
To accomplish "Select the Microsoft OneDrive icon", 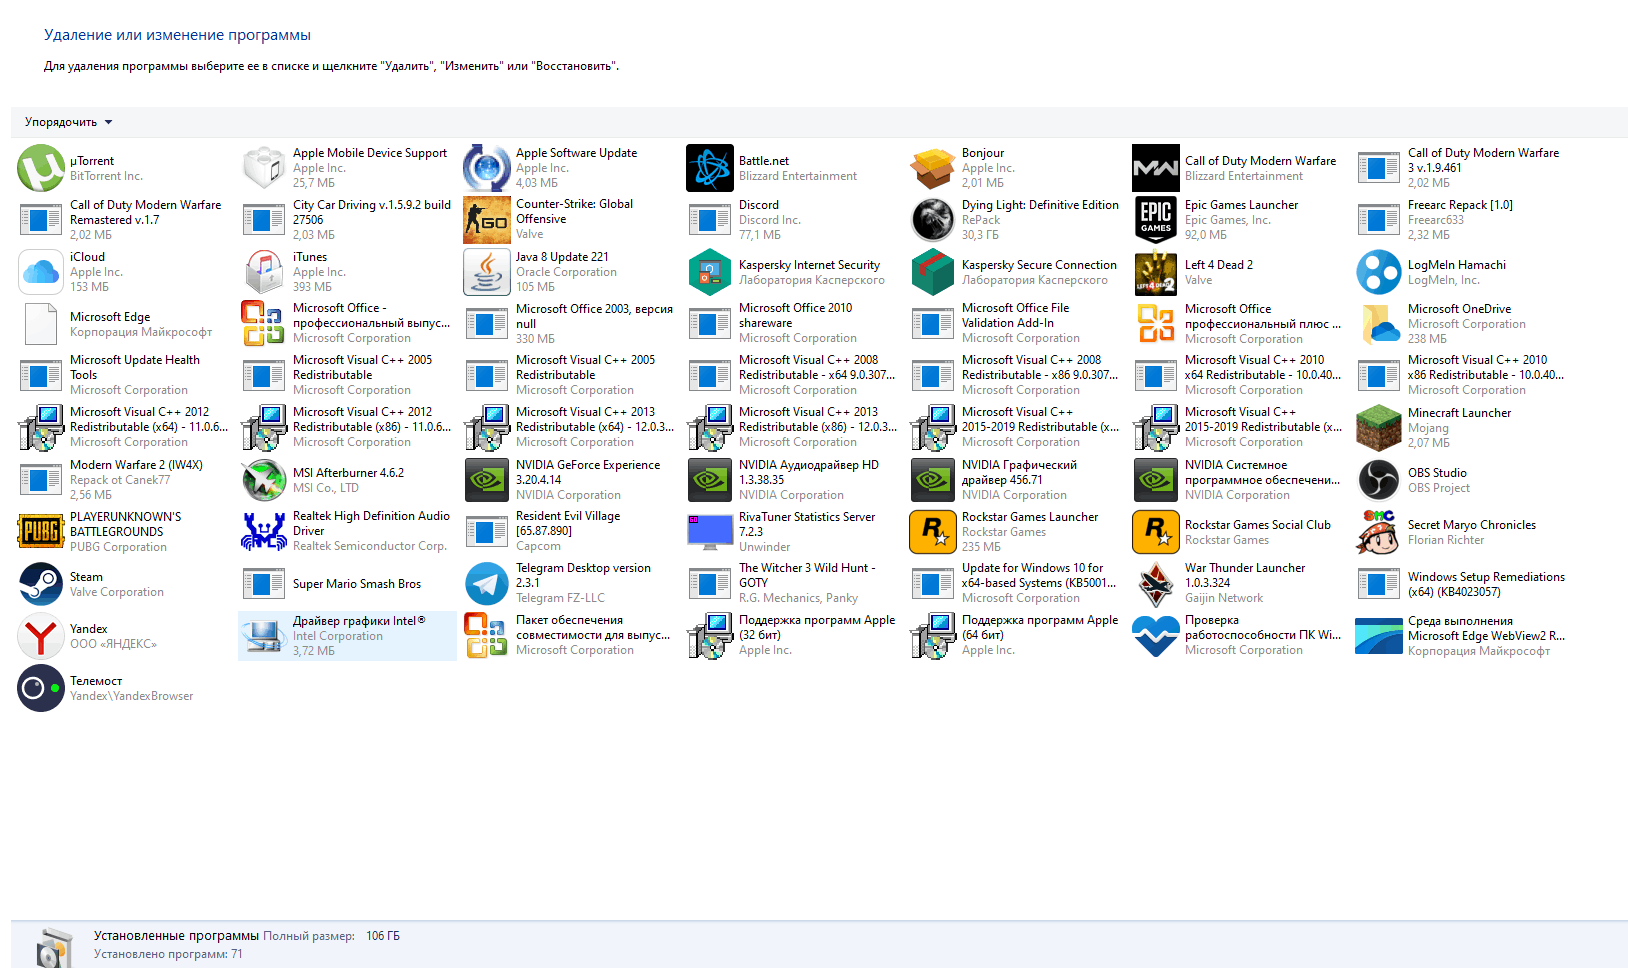I will click(x=1379, y=324).
